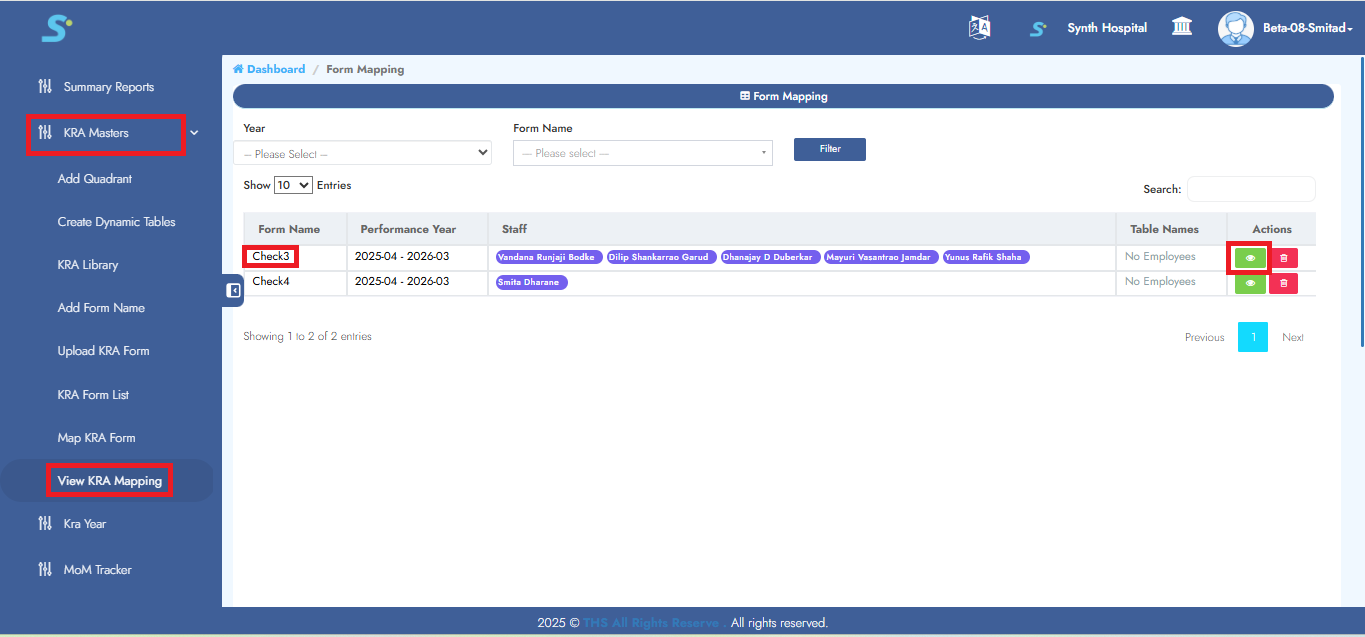
Task: Click the home icon in the Dashboard breadcrumb
Action: click(238, 69)
